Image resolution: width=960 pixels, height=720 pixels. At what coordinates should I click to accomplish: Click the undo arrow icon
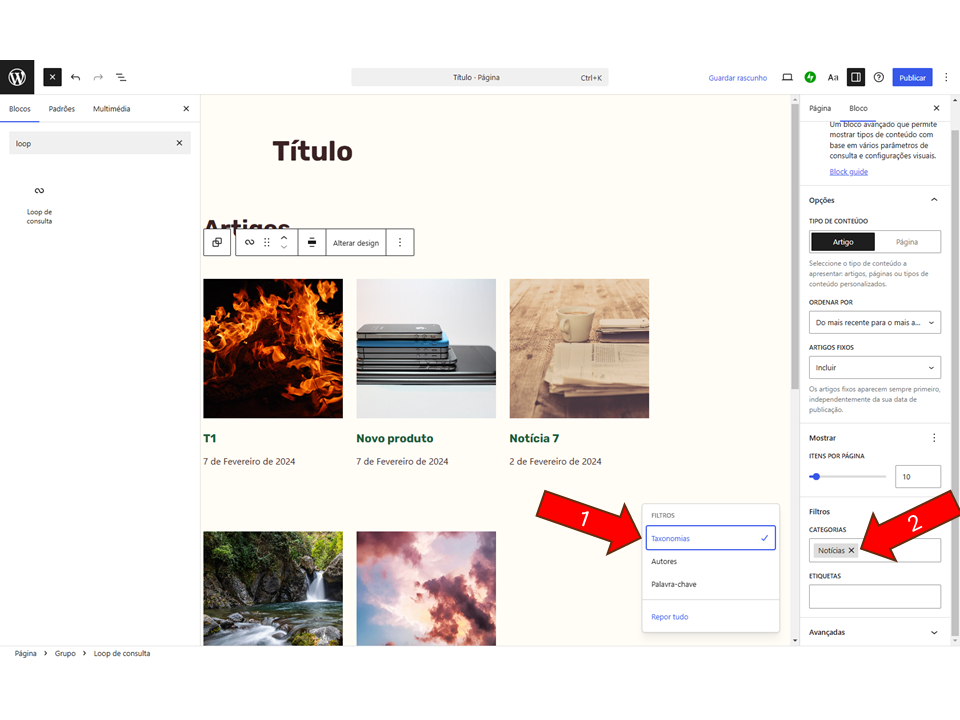pos(75,77)
